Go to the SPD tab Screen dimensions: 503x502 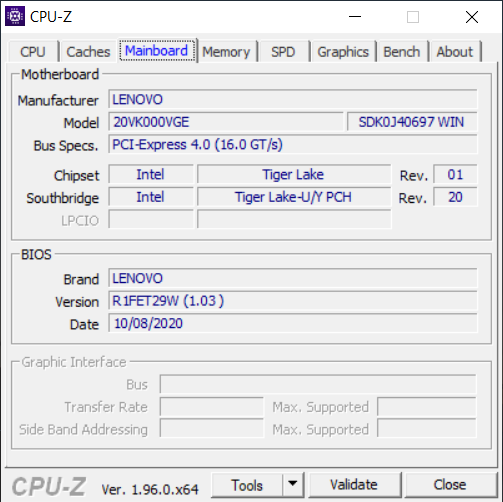click(283, 52)
